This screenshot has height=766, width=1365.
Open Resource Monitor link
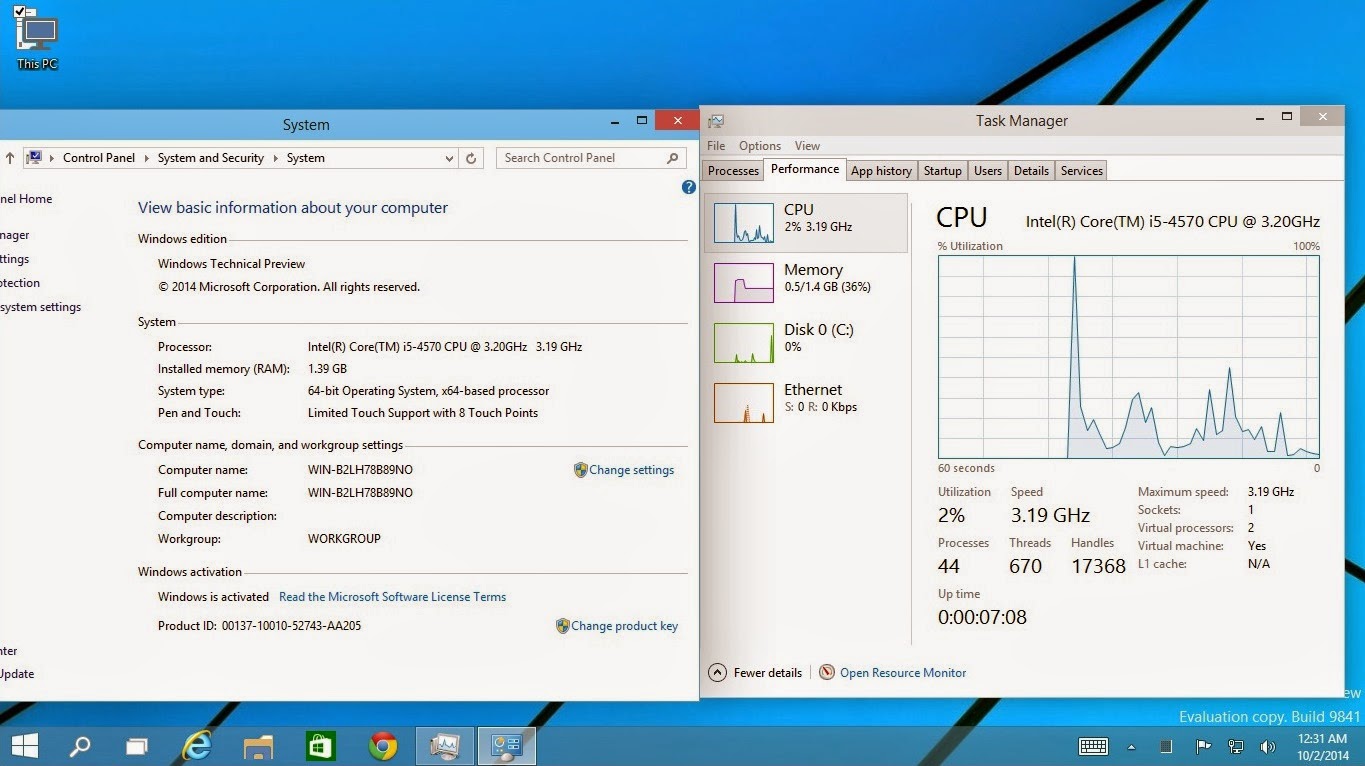903,673
